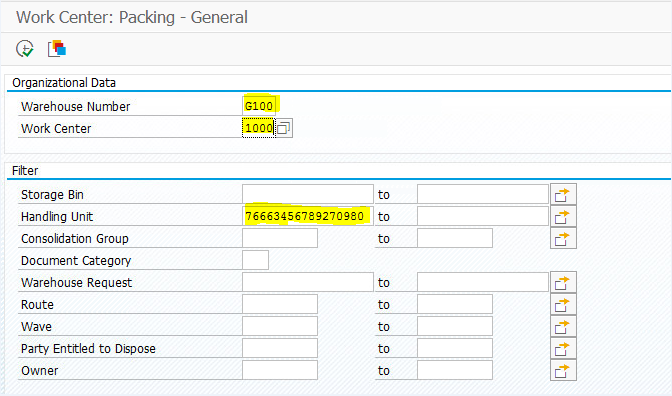Open multiple selection for Owner
Image resolution: width=672 pixels, height=396 pixels.
click(563, 370)
